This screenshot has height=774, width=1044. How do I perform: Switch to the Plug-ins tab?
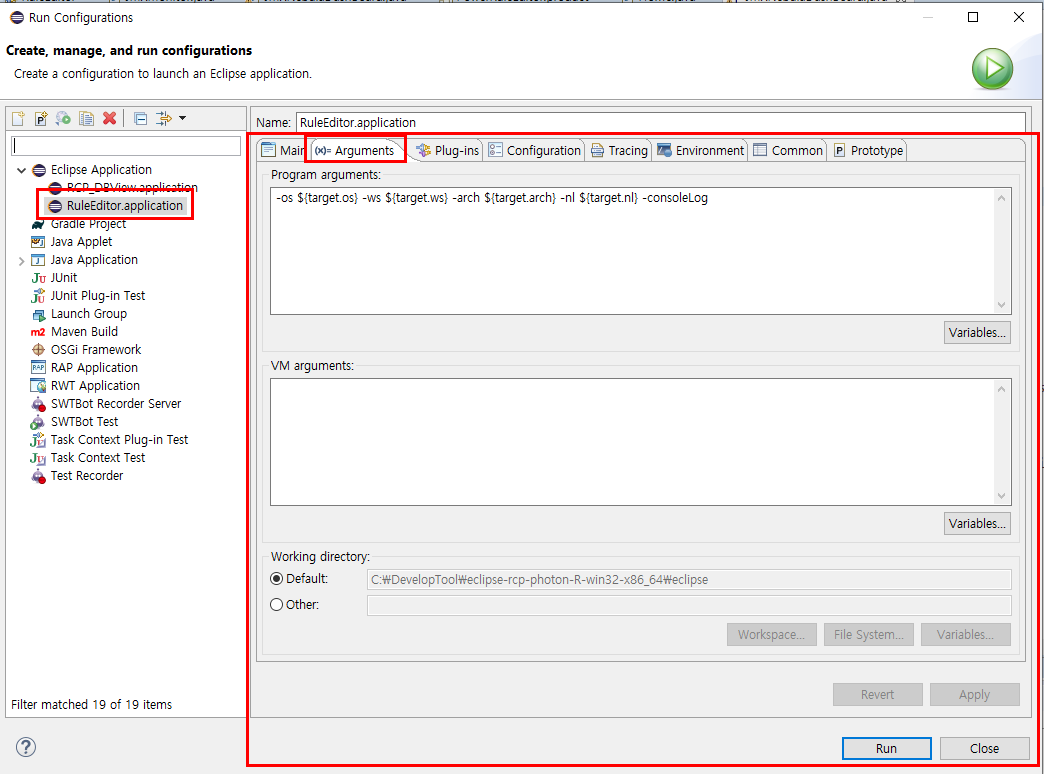[447, 151]
